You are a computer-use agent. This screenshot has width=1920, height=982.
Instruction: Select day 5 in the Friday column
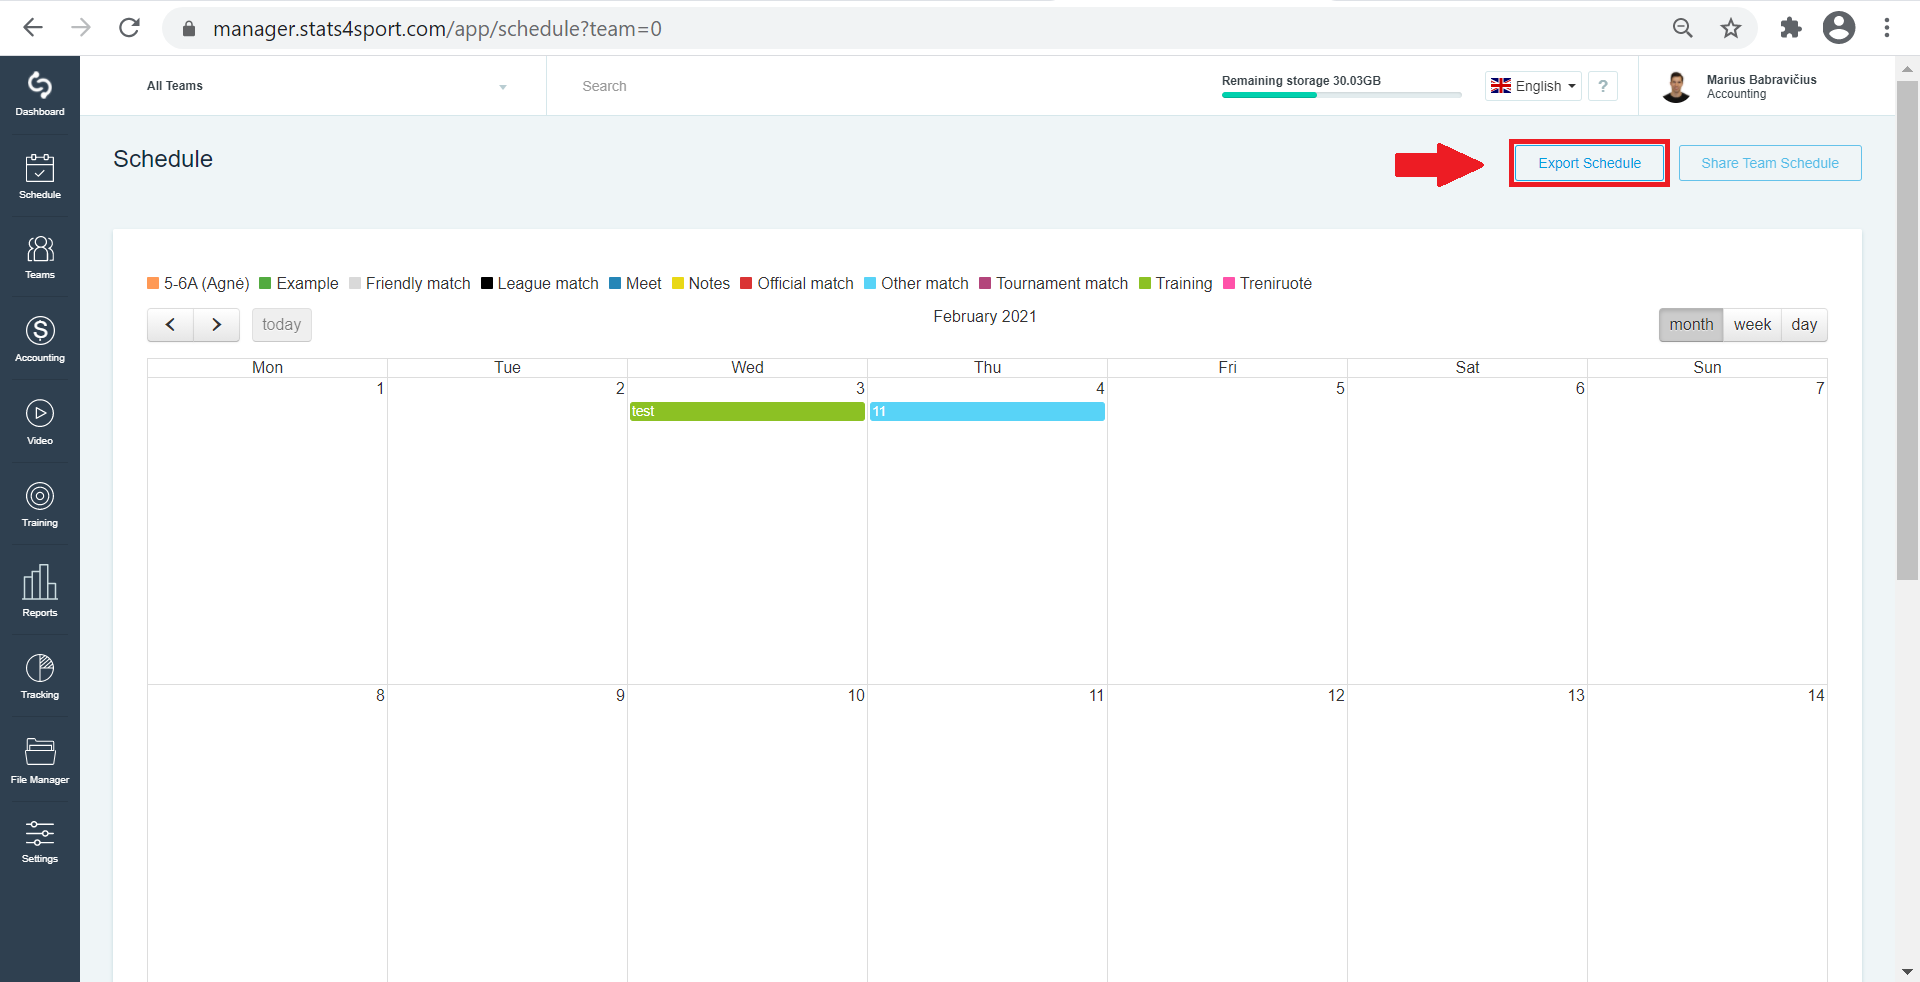1340,388
